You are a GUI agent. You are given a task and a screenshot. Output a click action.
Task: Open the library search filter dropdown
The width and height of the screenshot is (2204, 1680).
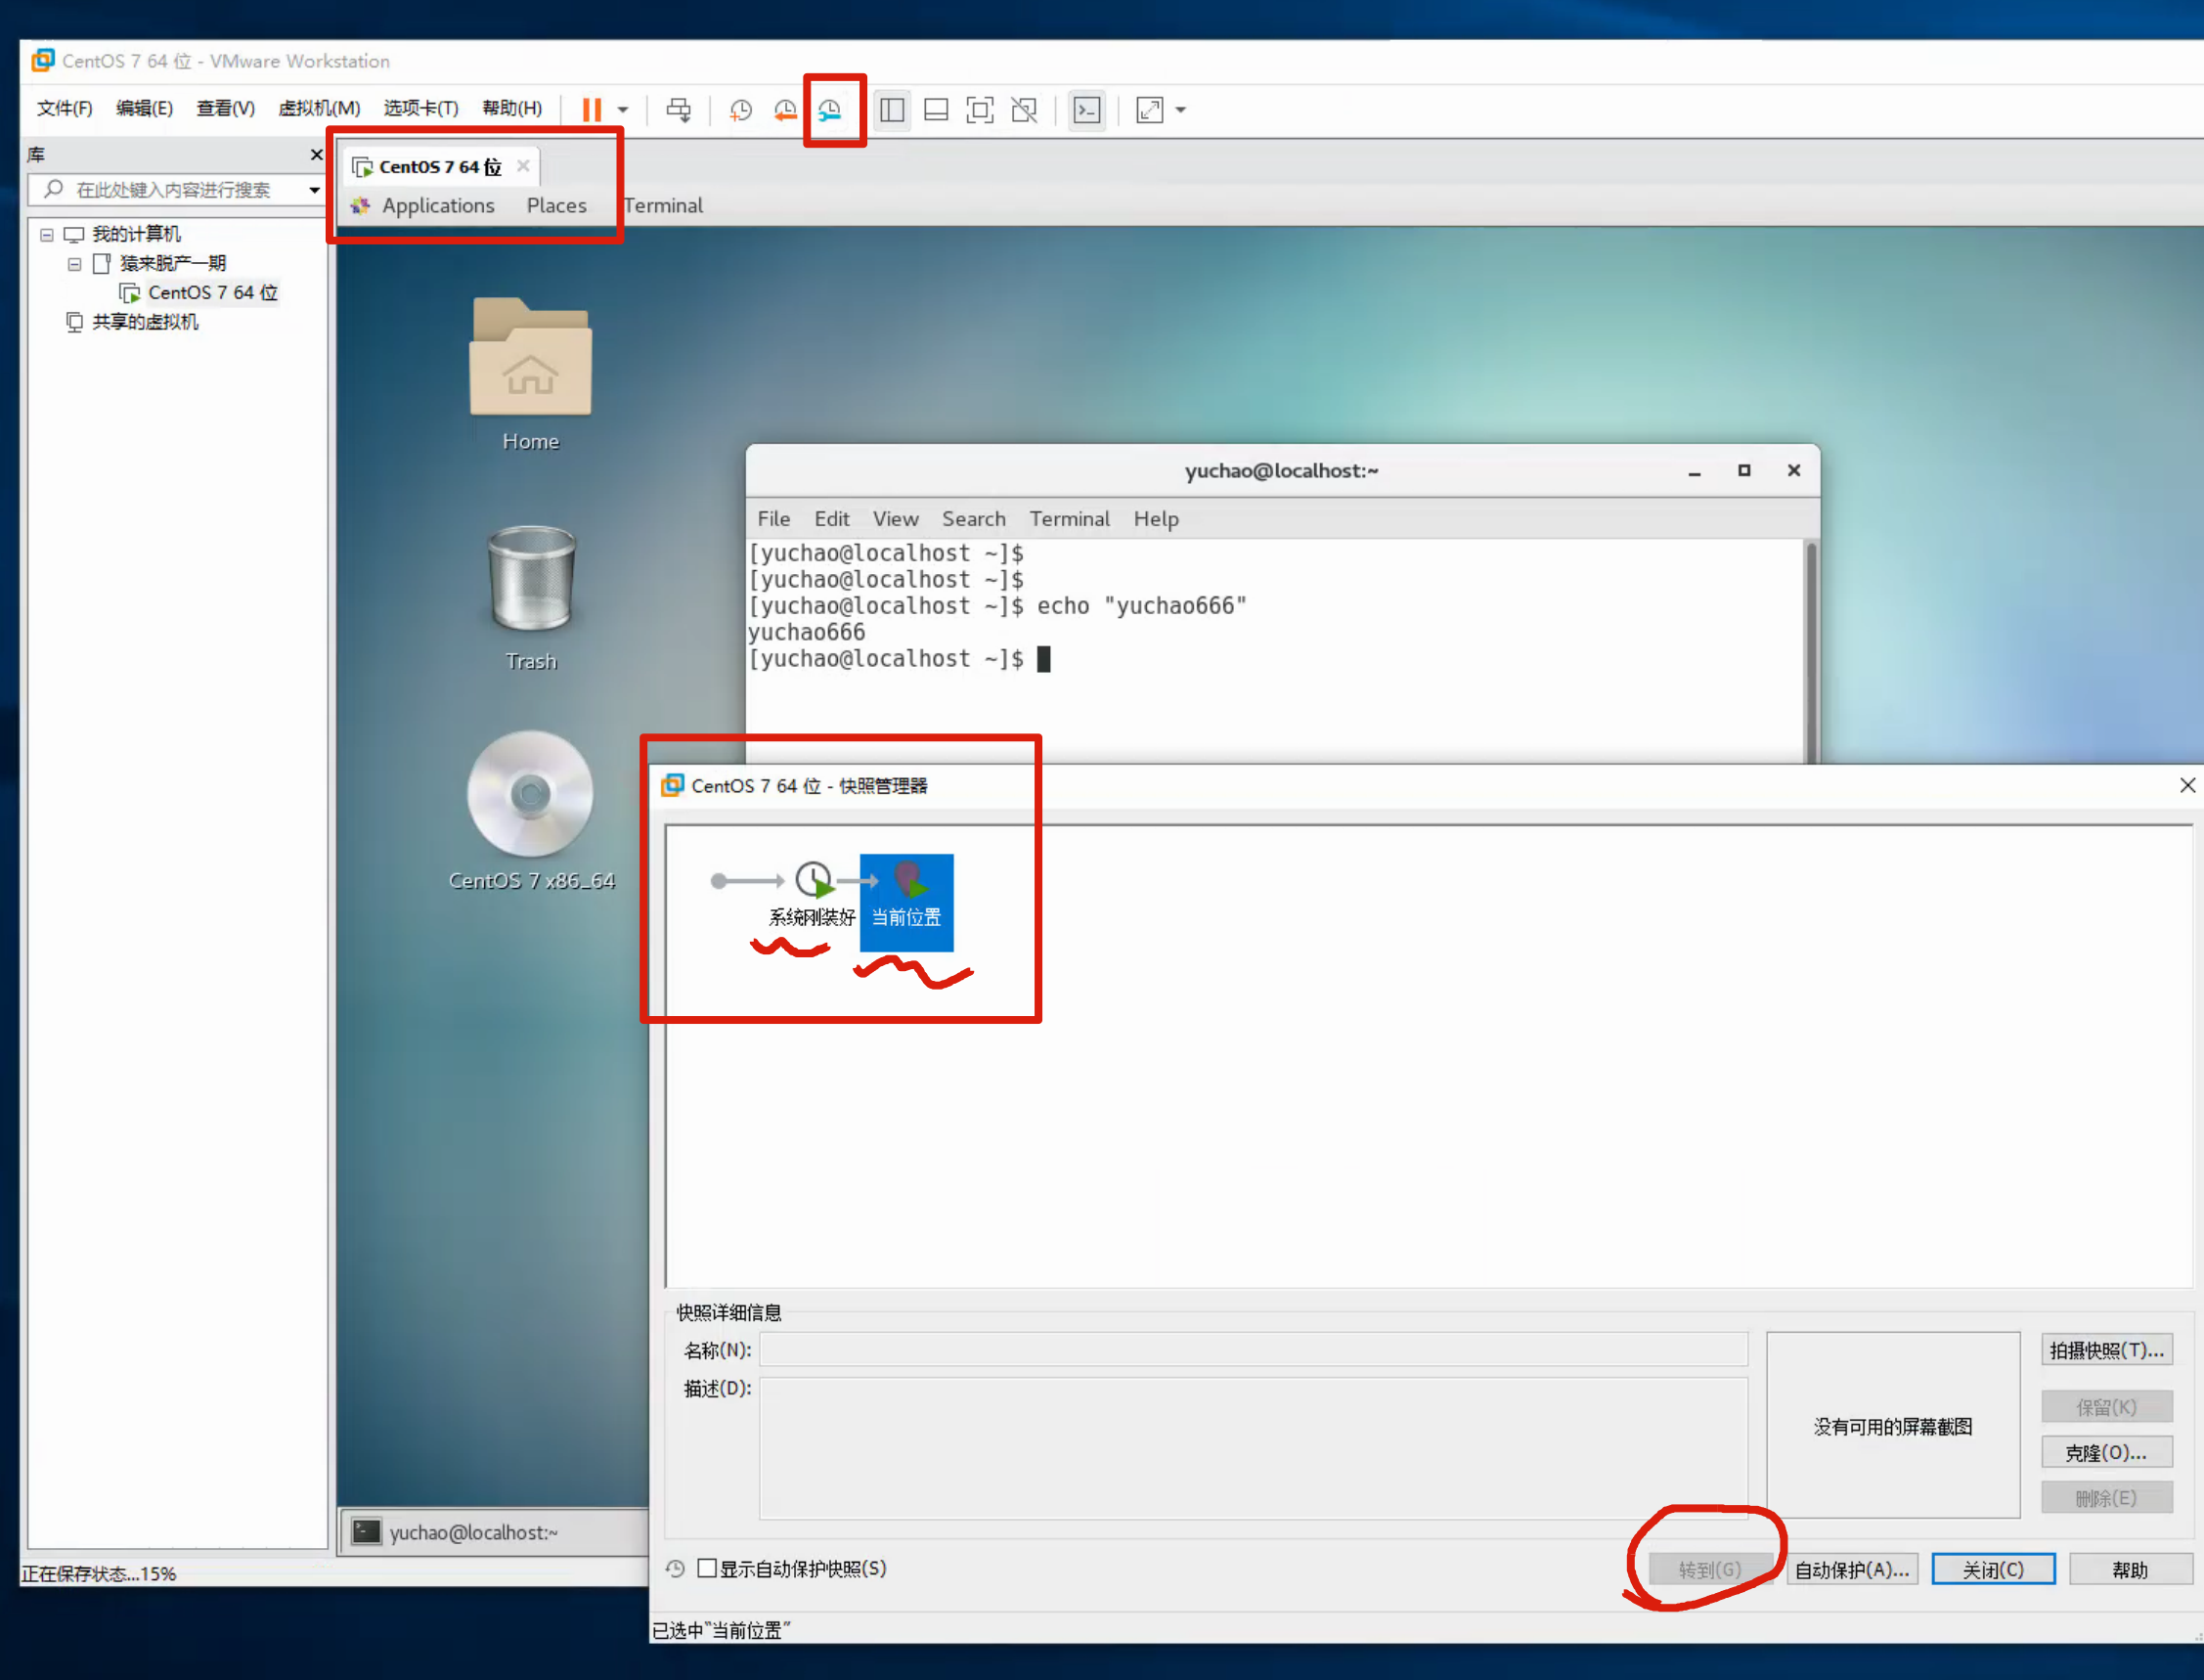tap(314, 190)
